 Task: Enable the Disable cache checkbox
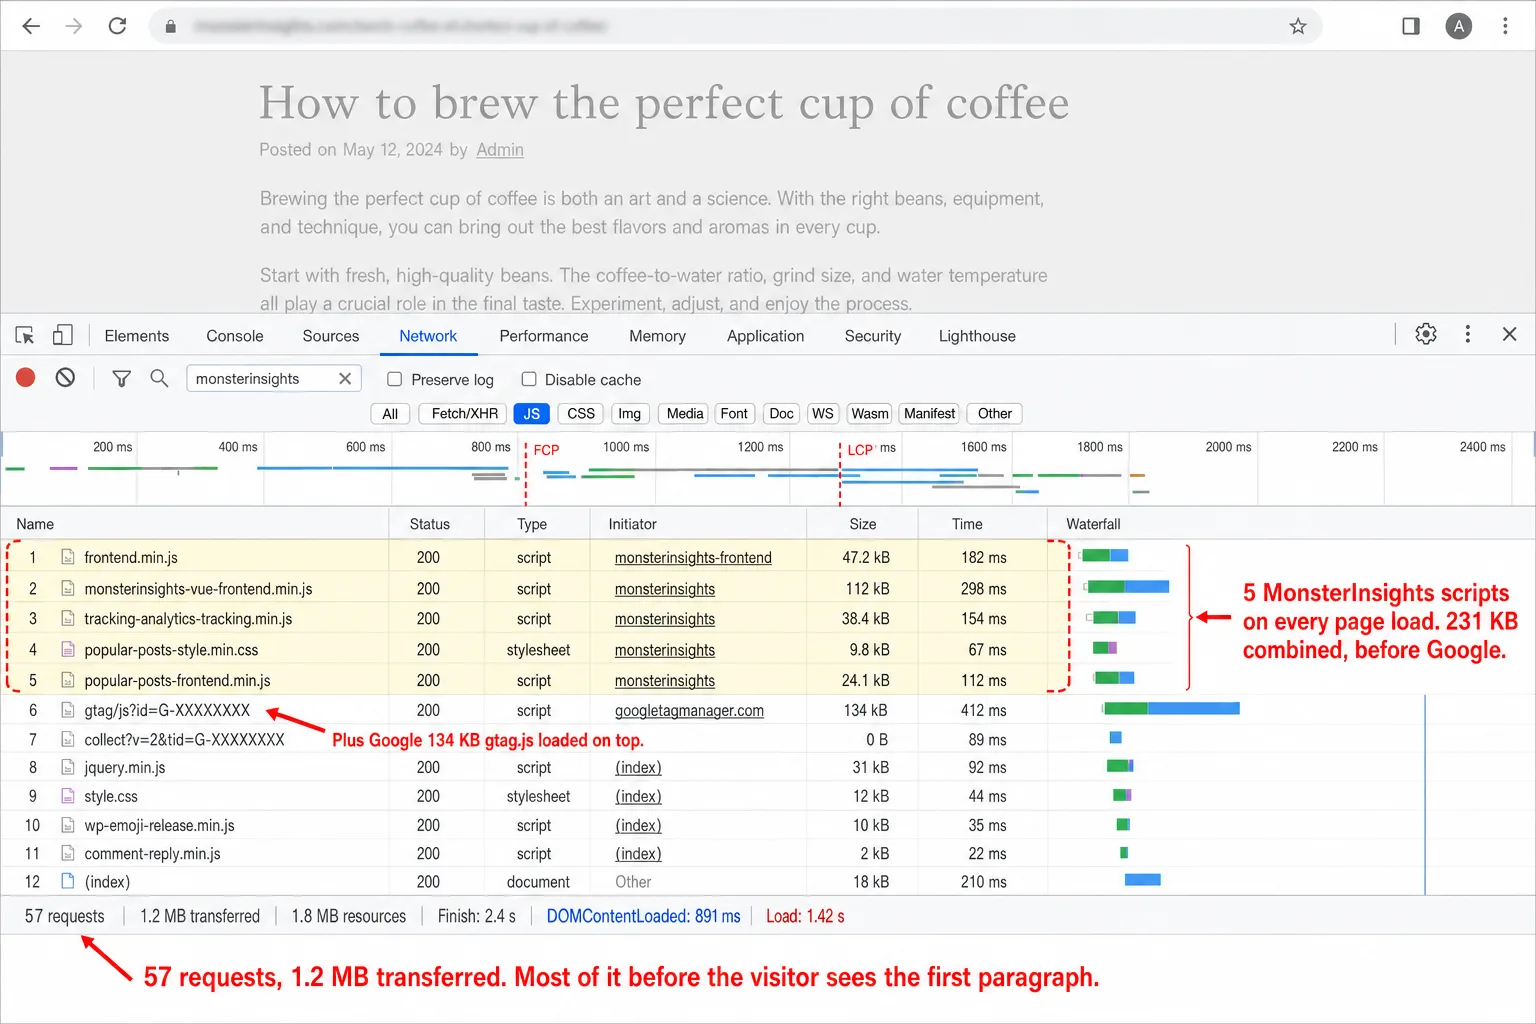click(529, 379)
